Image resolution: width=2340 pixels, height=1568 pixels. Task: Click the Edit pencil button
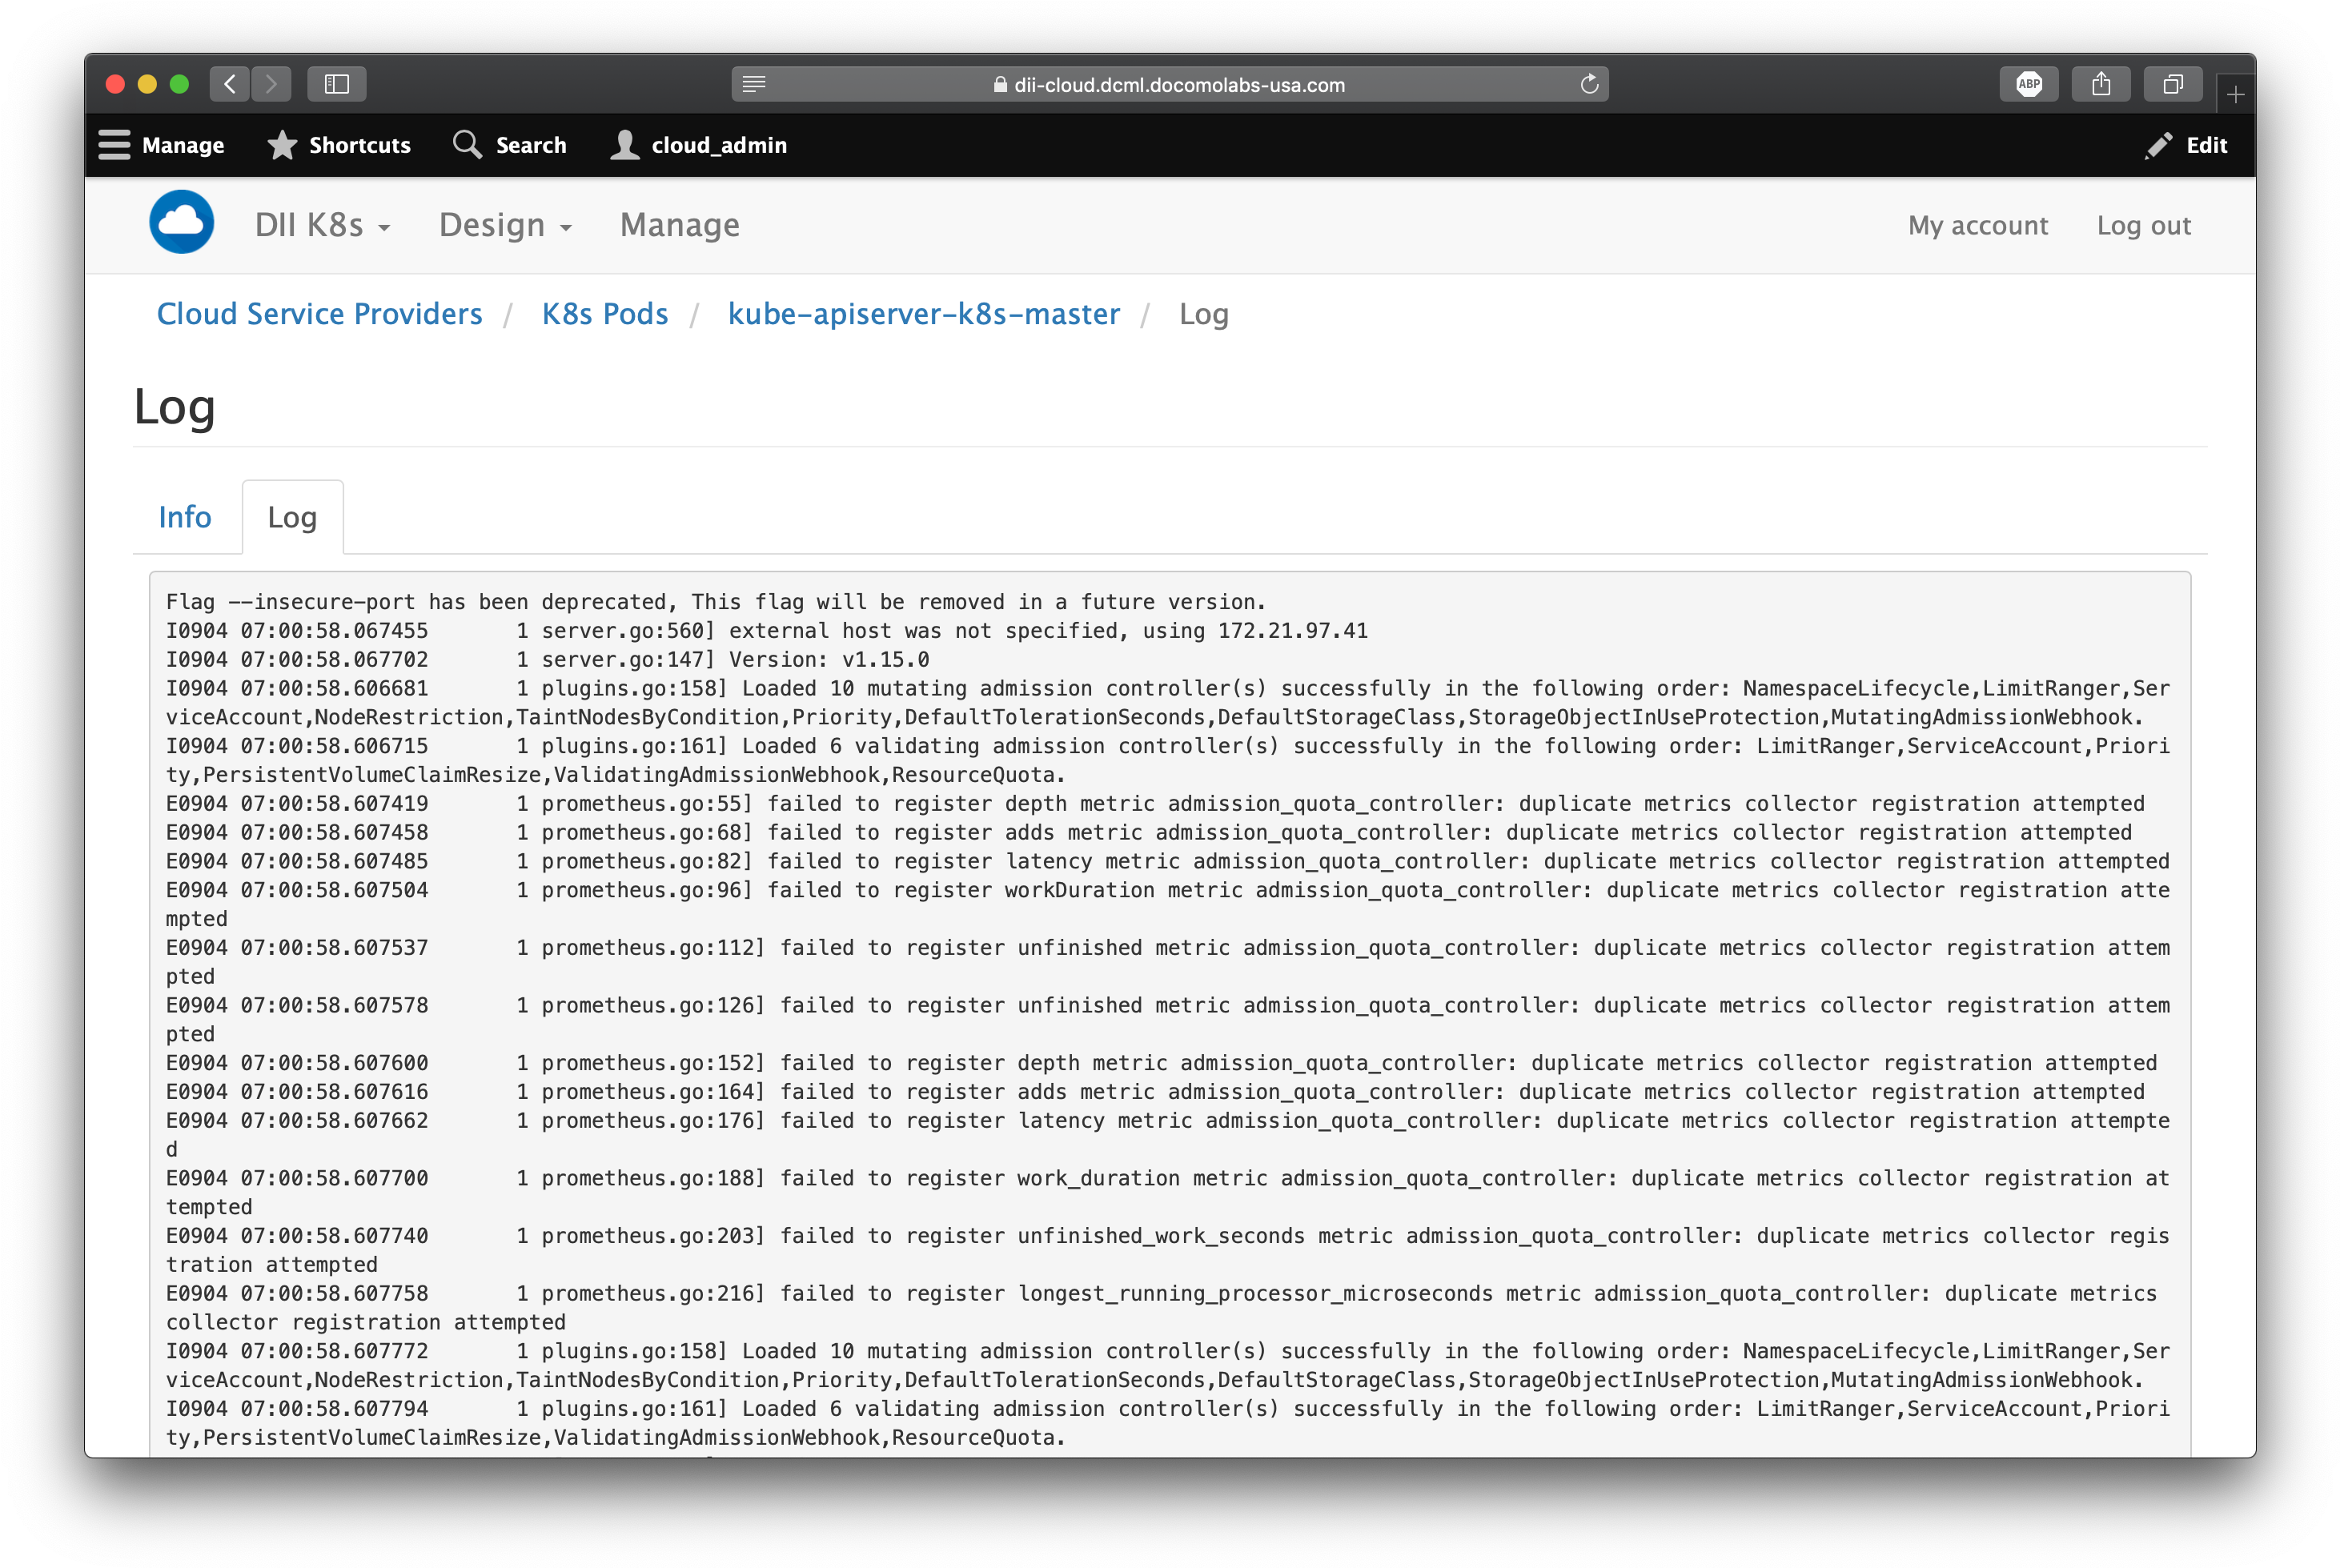2186,145
